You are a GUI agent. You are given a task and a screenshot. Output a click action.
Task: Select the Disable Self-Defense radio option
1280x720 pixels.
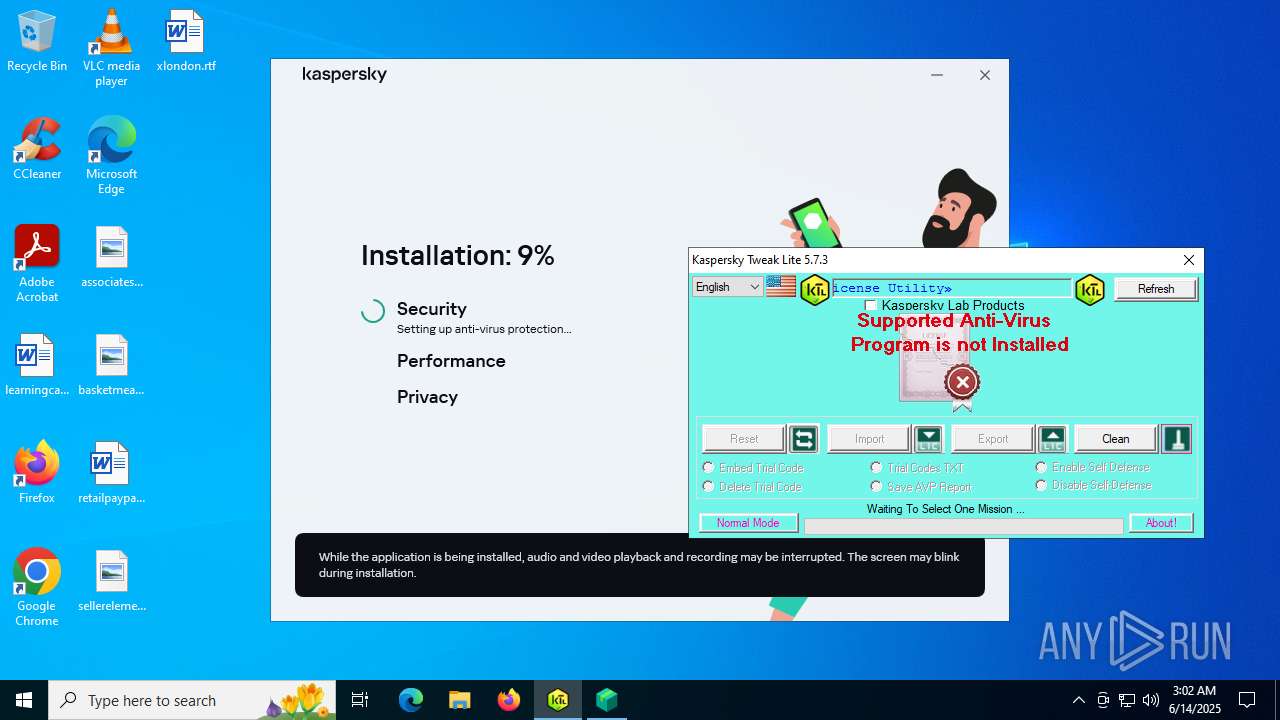[1041, 485]
